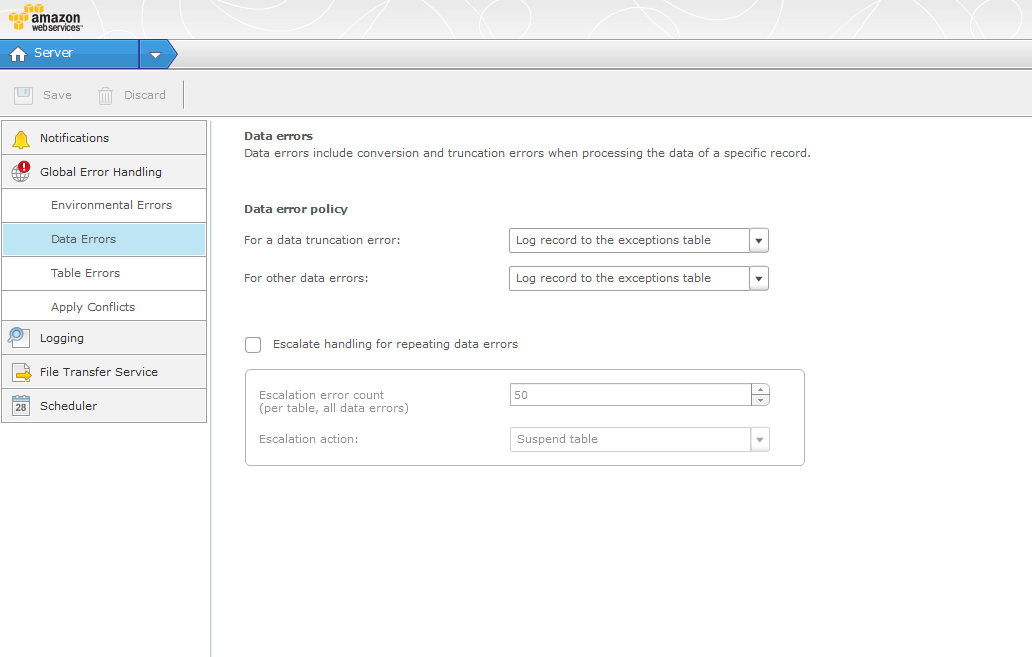Expand the Server tab dropdown arrow
The width and height of the screenshot is (1032, 657).
tap(155, 55)
